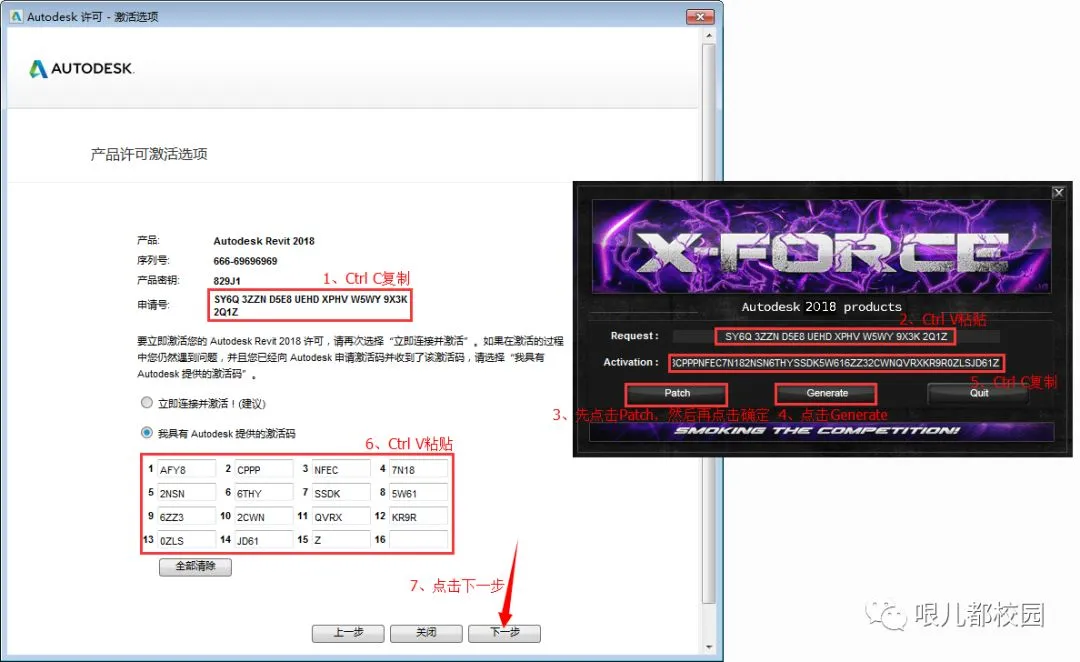Click activation code field 11 containing QVRX
This screenshot has width=1080, height=662.
click(341, 517)
